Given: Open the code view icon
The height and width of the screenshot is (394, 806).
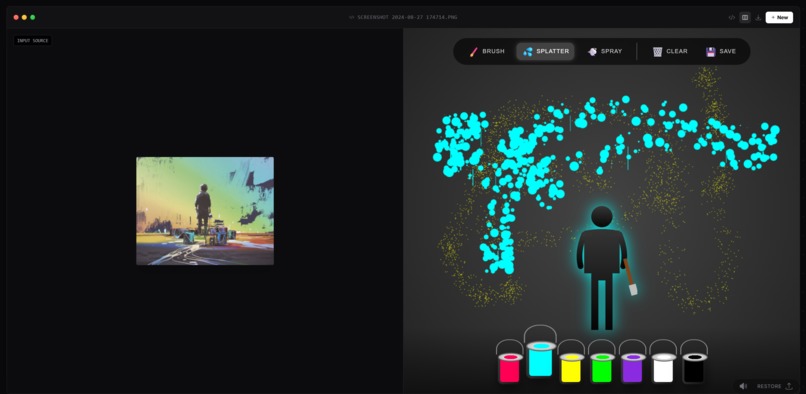Looking at the screenshot, I should [x=731, y=17].
